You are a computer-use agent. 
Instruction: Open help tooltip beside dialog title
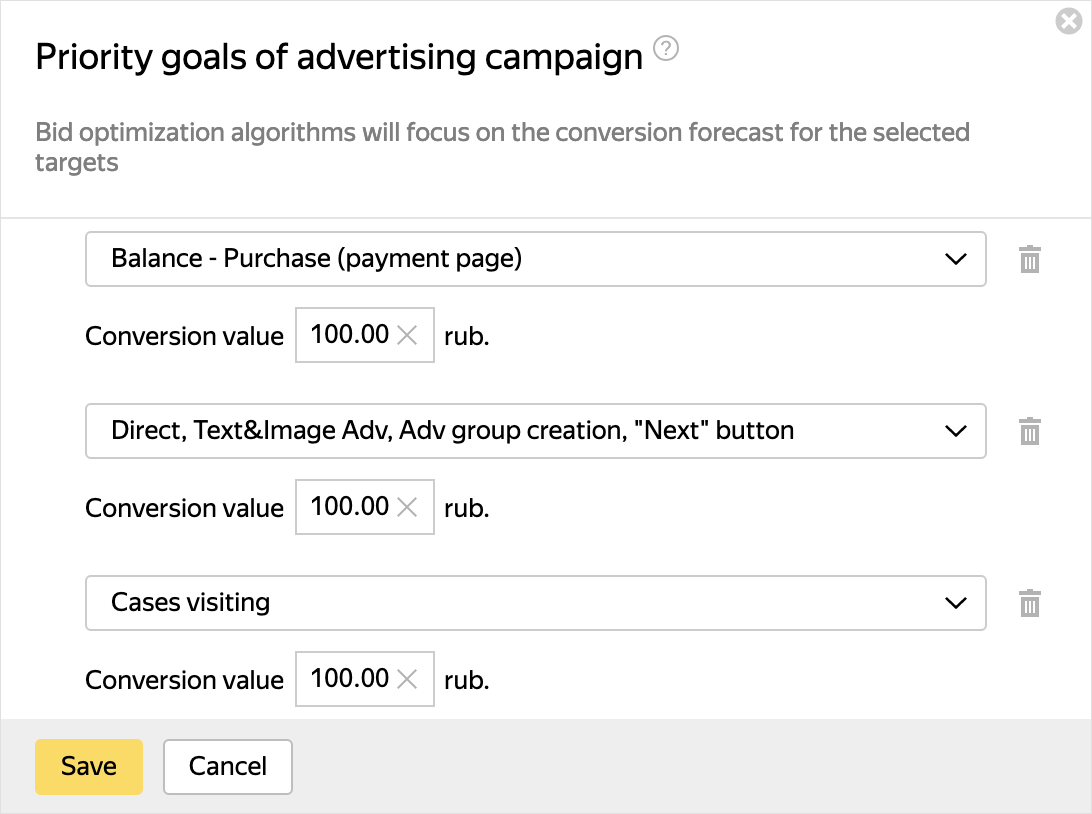tap(666, 49)
